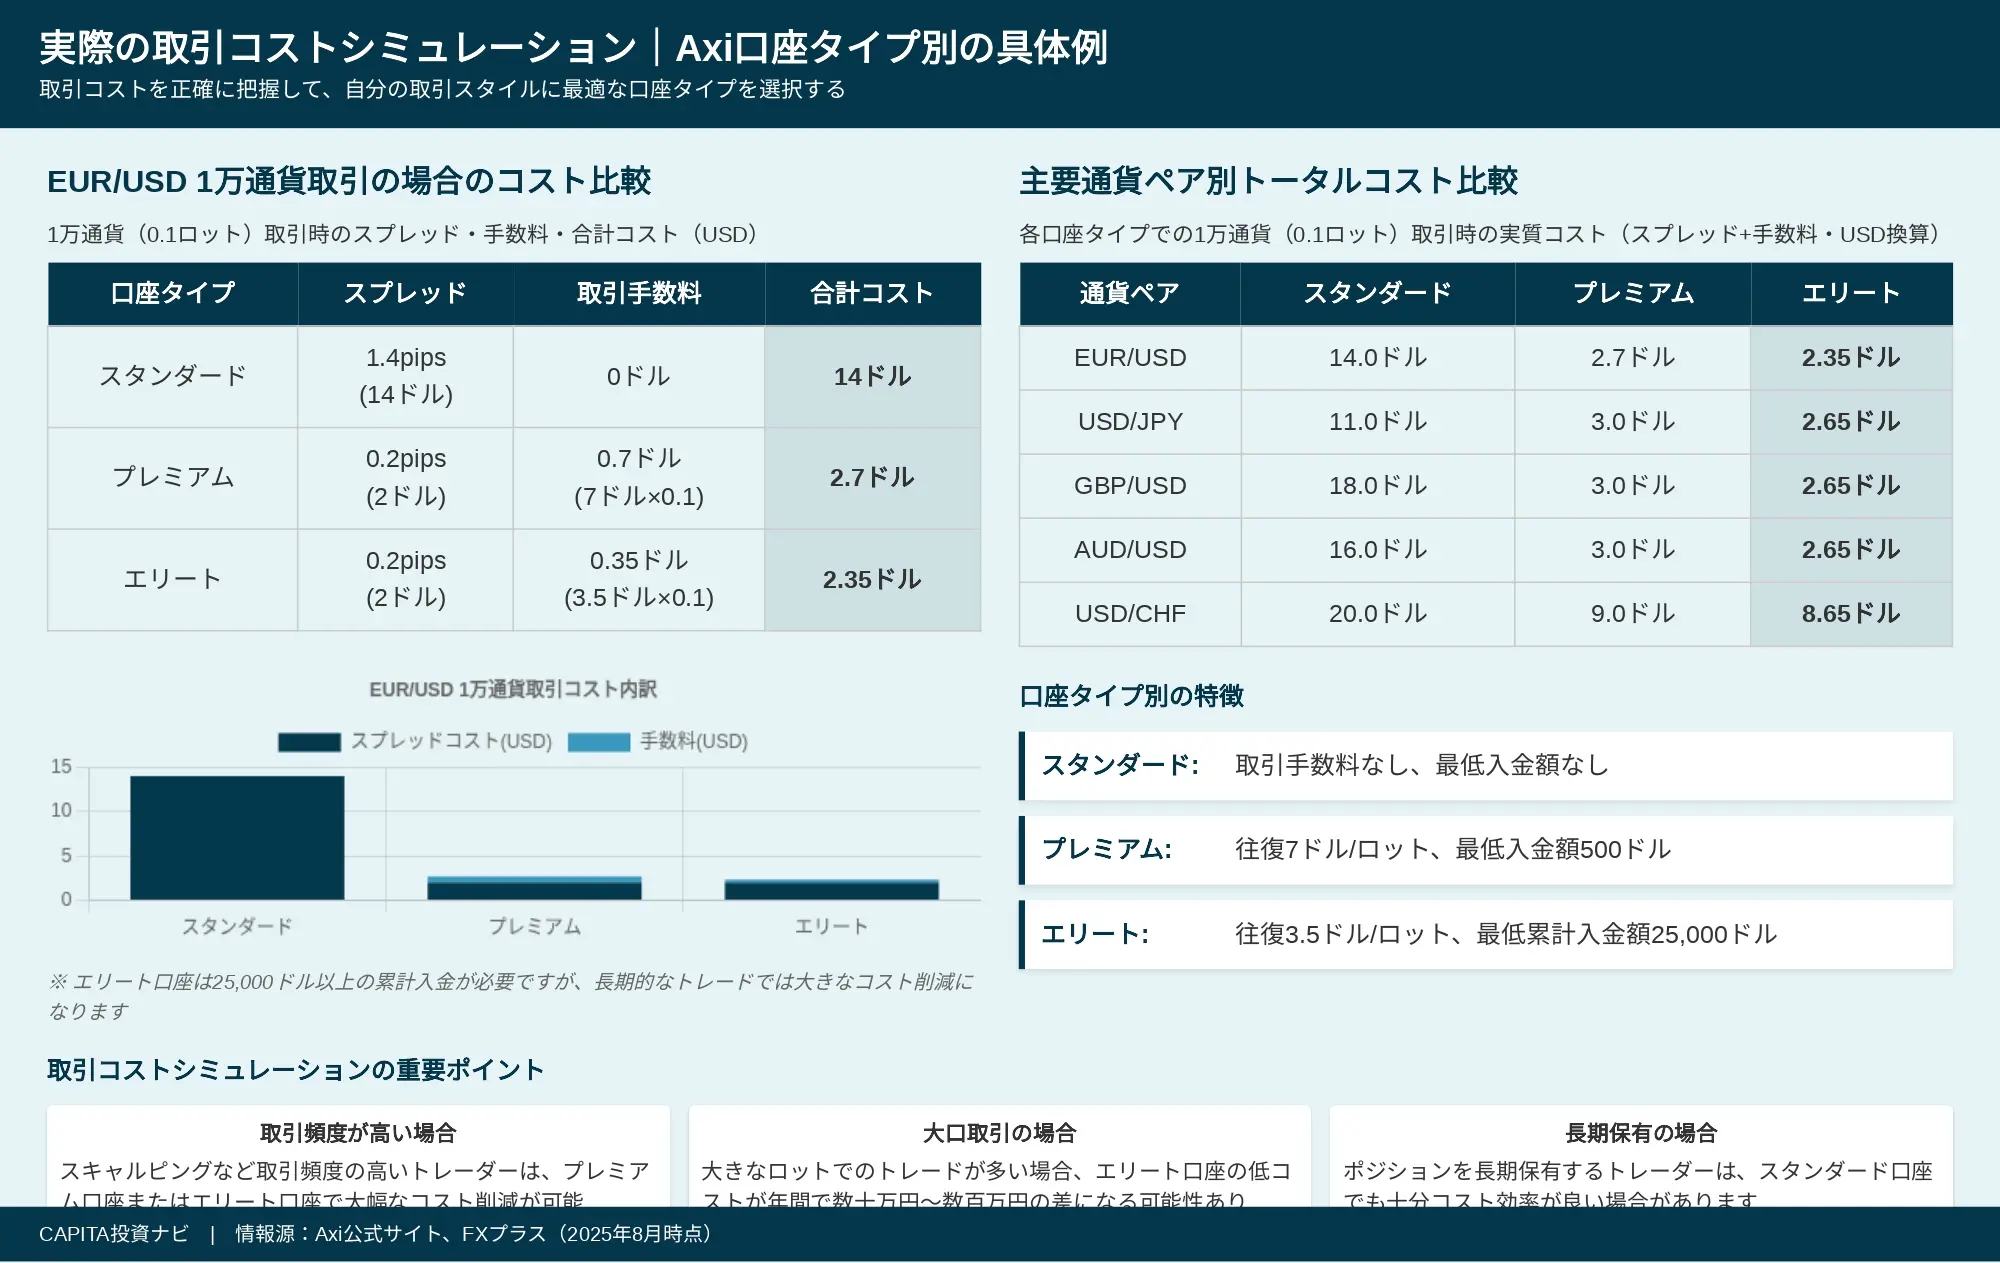Click the 8.65ドル USD/CHF elite cell
Image resolution: width=2000 pixels, height=1263 pixels.
point(1851,614)
